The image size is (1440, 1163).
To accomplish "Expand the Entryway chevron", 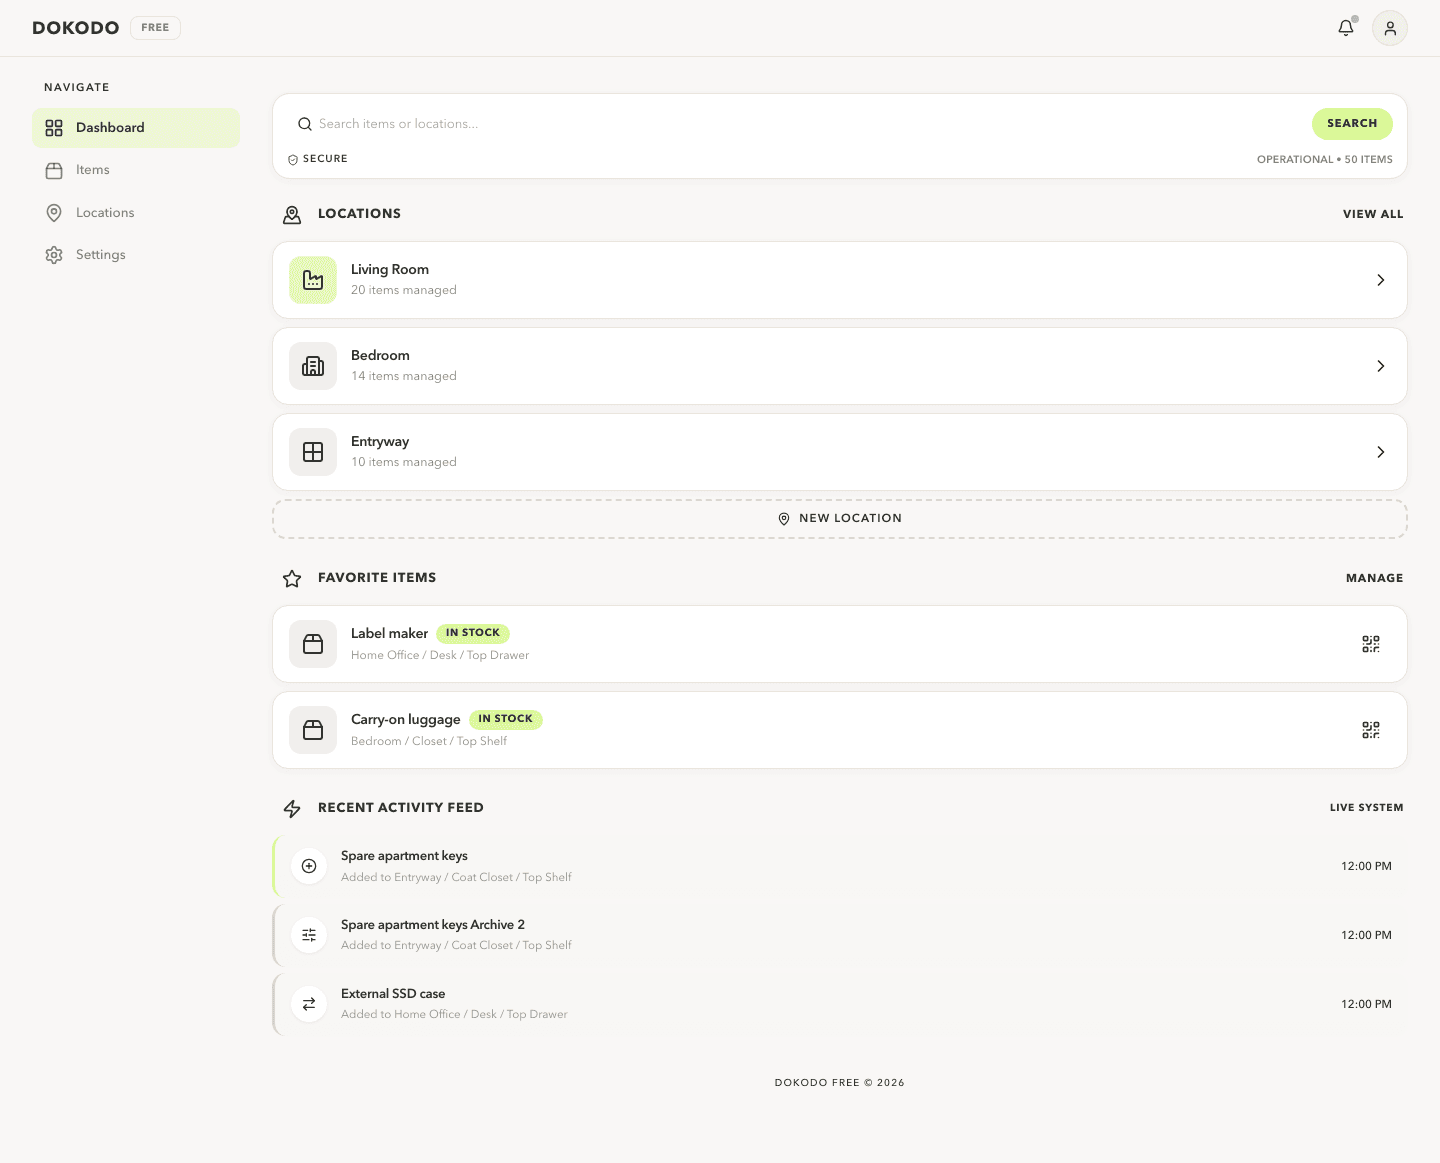I will [1380, 452].
